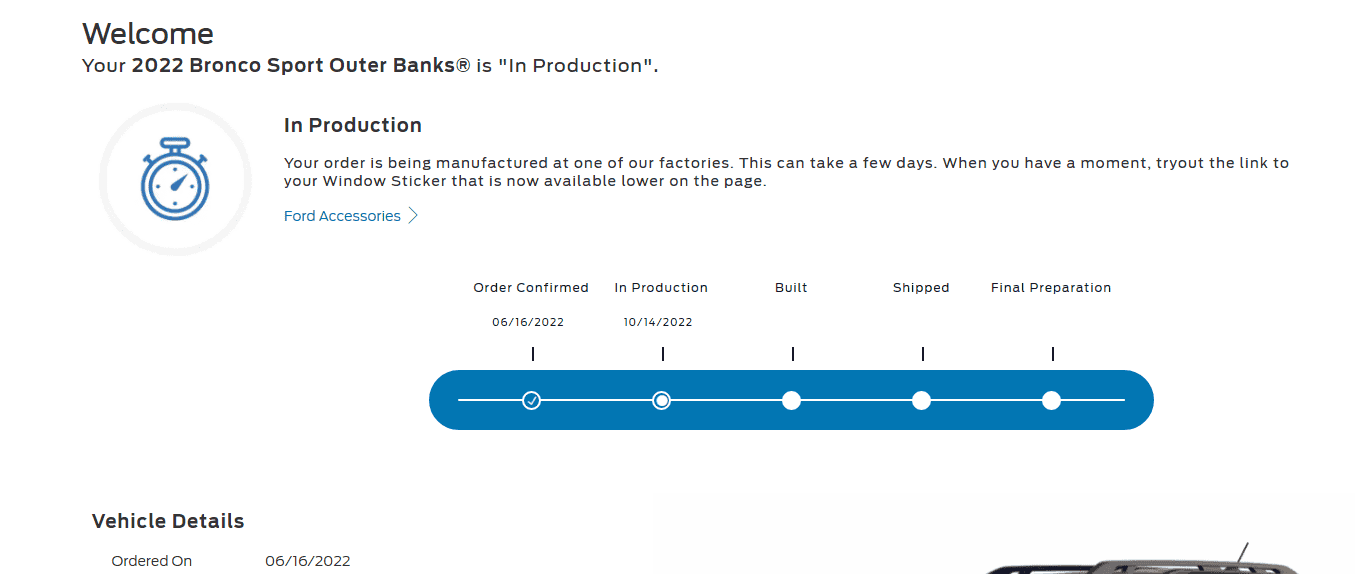Click the Order Confirmed stage label
This screenshot has height=574, width=1355.
(x=531, y=288)
